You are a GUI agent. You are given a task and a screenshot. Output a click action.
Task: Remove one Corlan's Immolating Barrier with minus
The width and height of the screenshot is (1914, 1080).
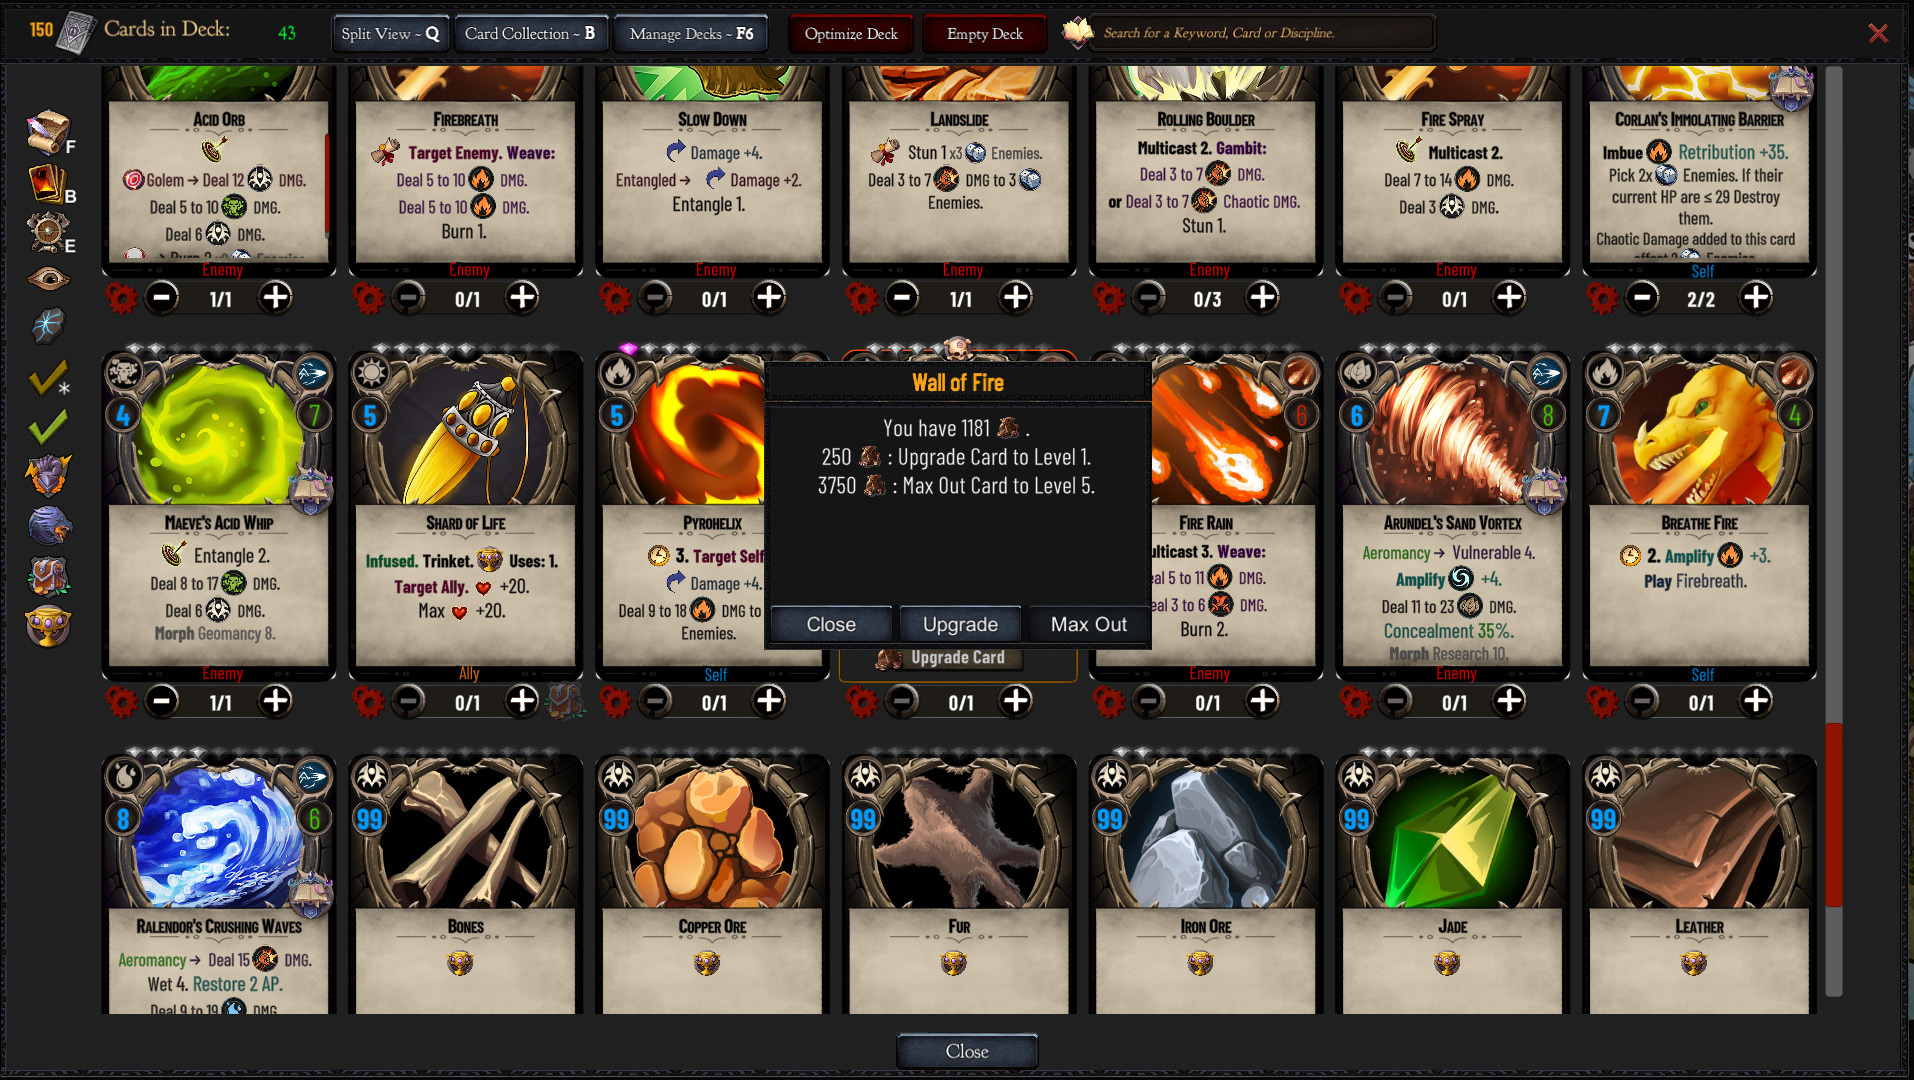1642,297
